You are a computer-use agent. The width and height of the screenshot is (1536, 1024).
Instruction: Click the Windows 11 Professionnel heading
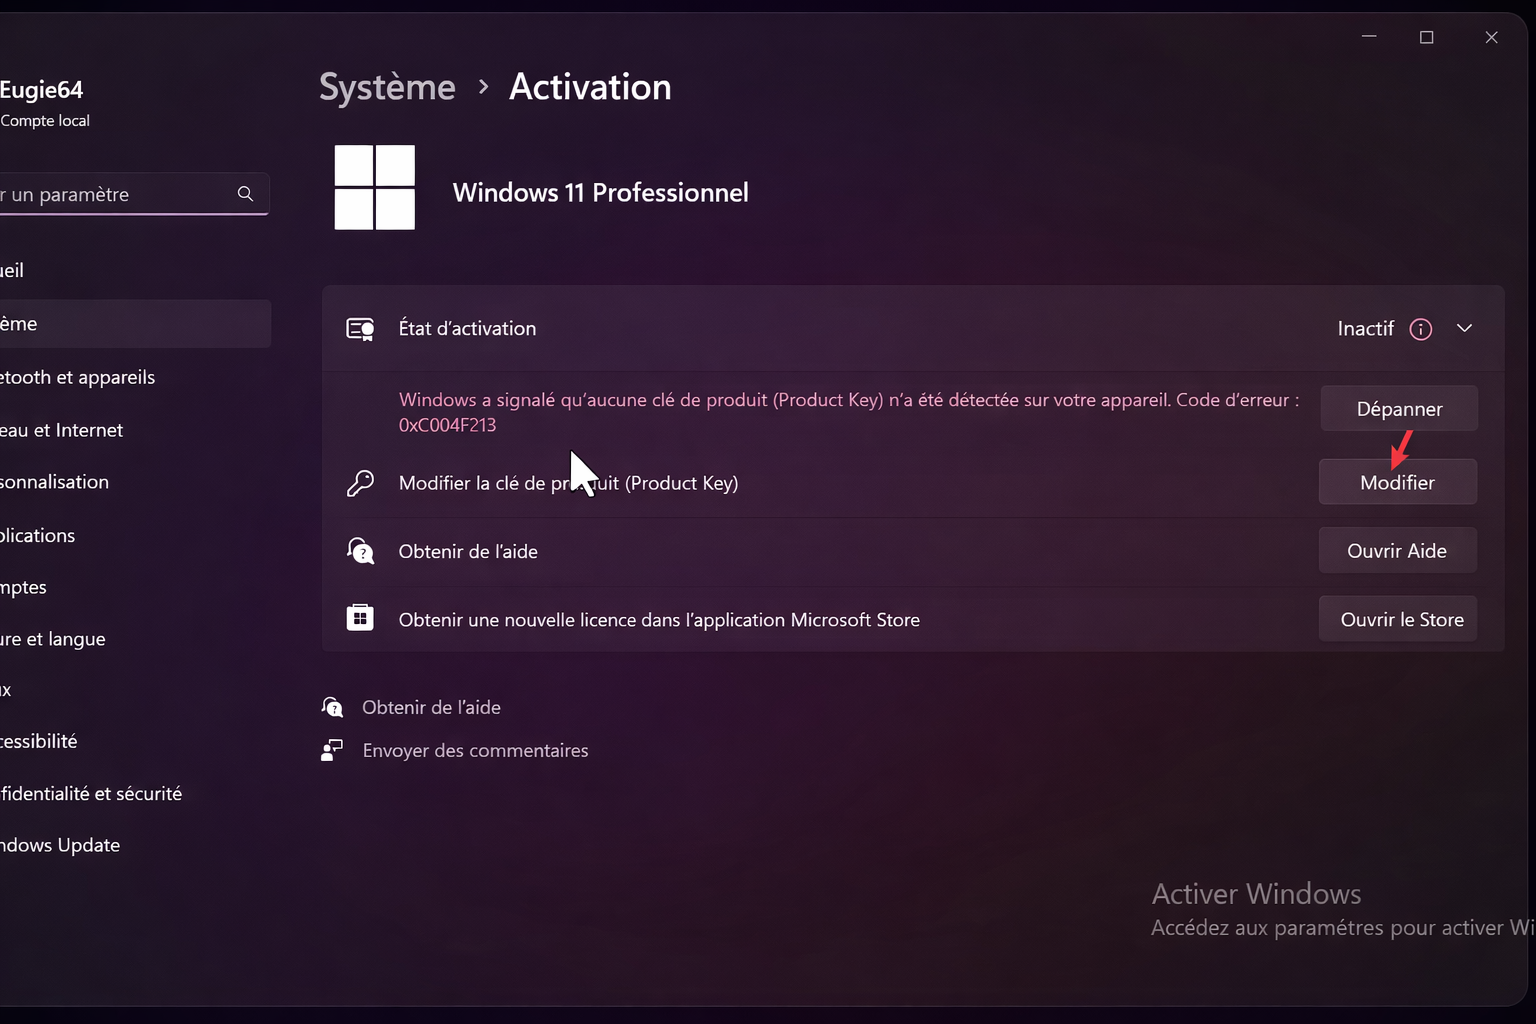click(600, 192)
